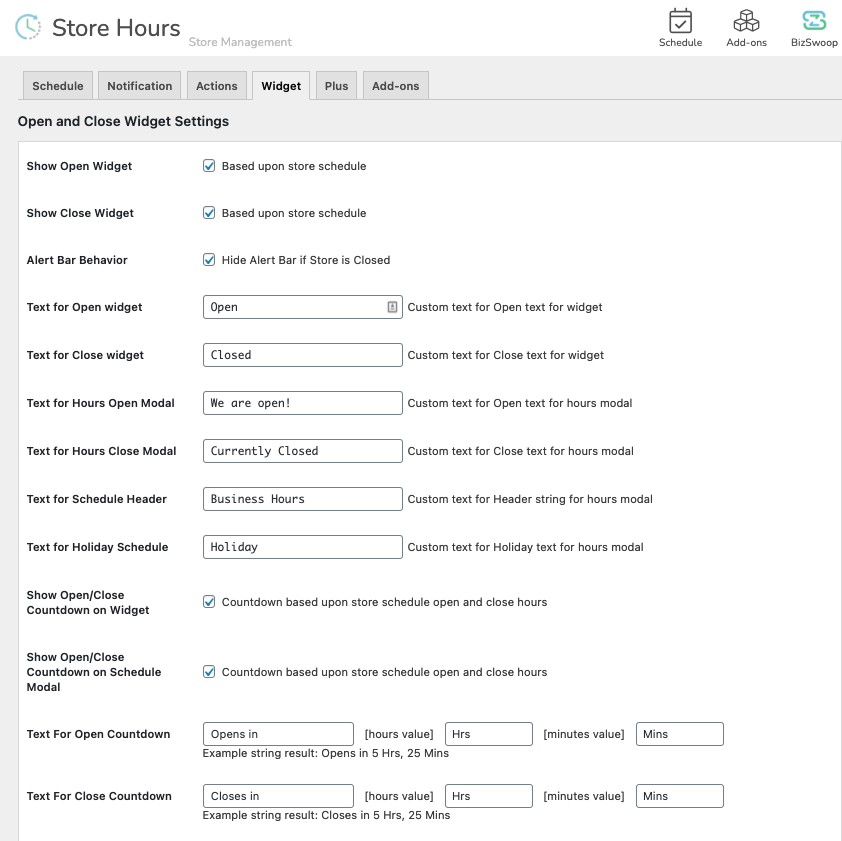This screenshot has height=841, width=842.
Task: Switch to the Notification tab
Action: [x=140, y=86]
